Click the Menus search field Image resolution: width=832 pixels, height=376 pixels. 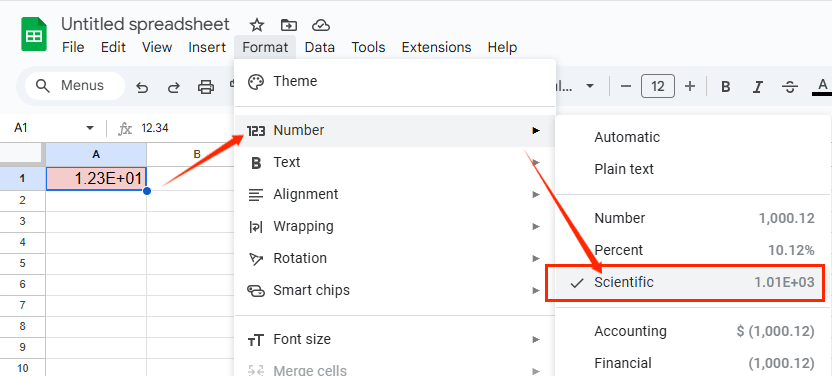click(74, 86)
